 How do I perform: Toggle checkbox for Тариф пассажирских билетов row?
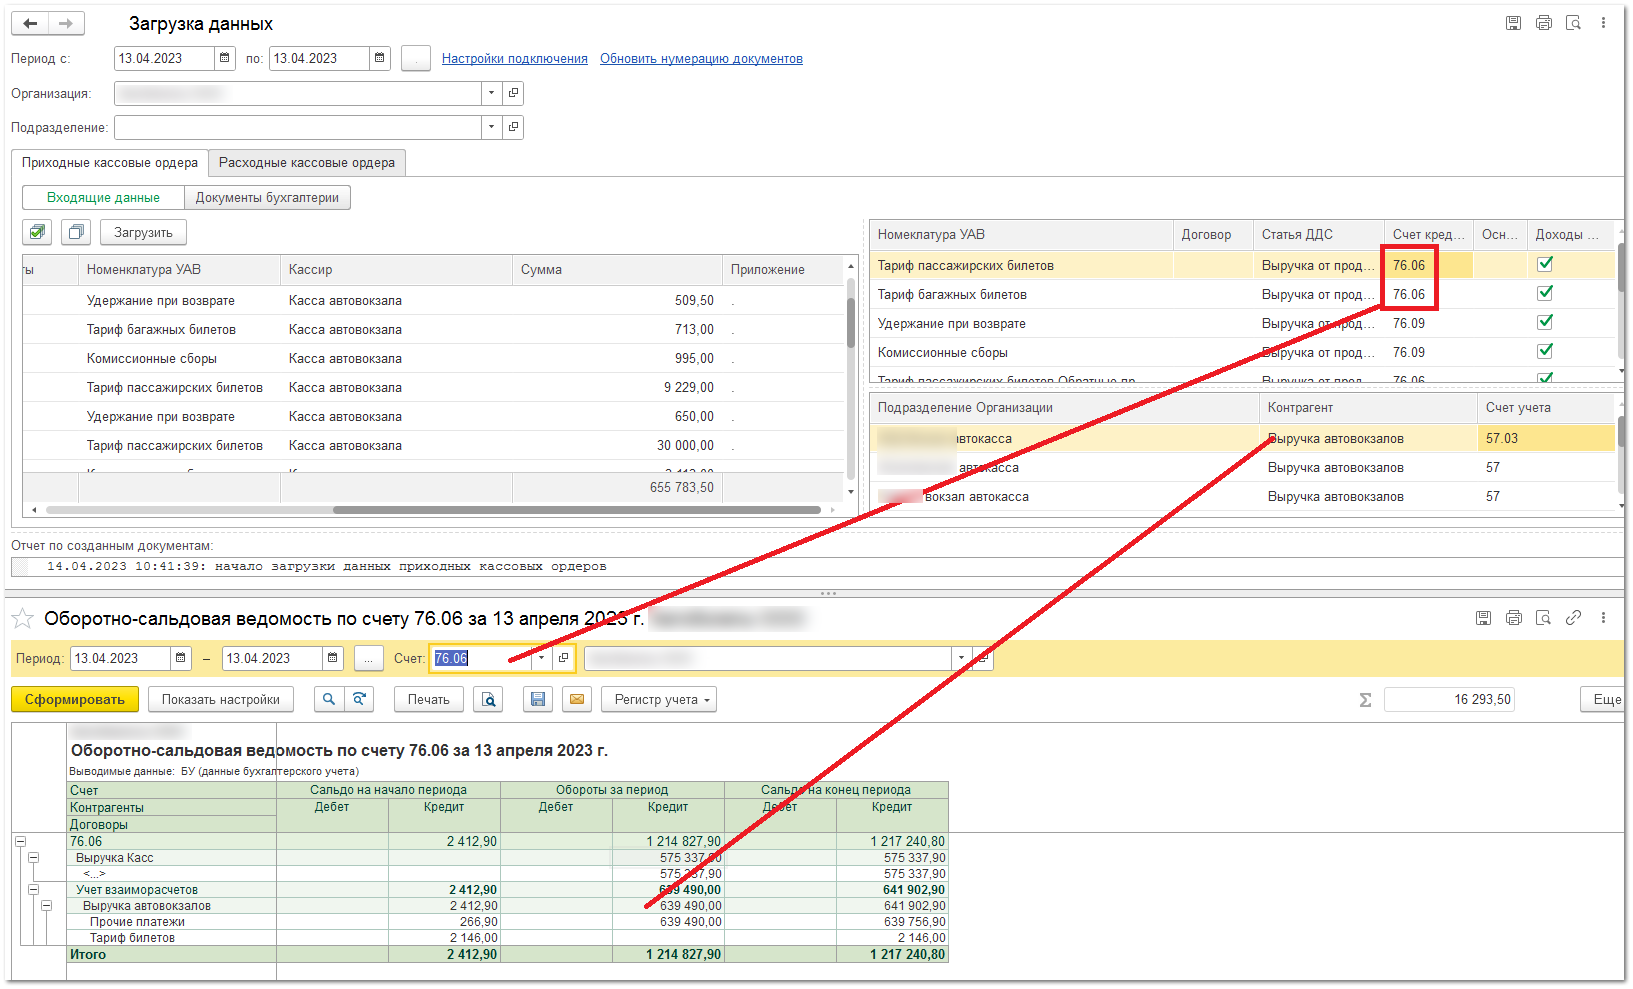tap(1545, 264)
